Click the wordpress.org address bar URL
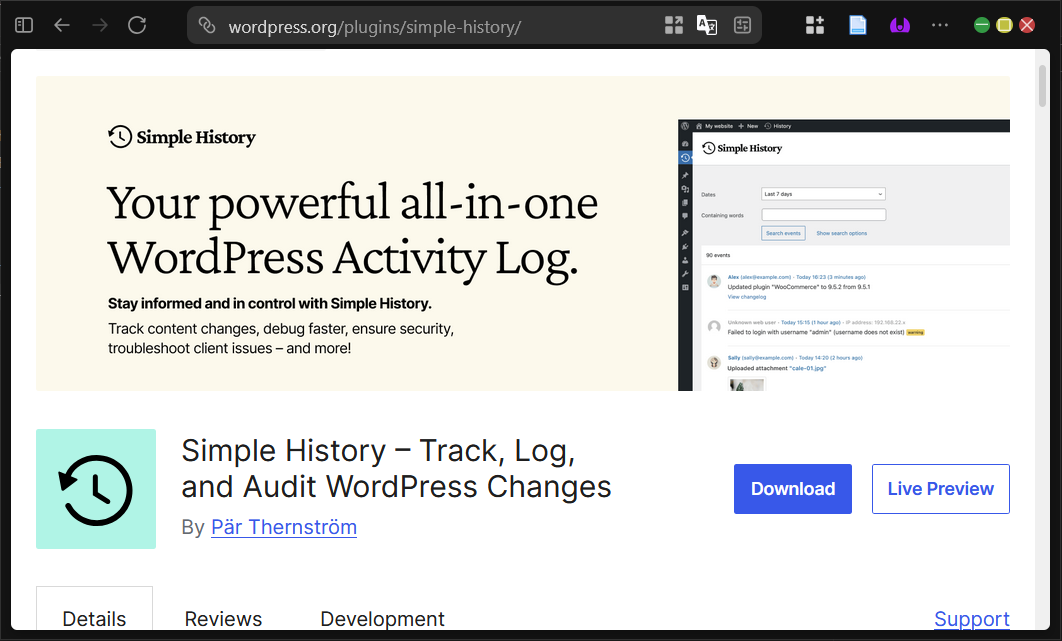This screenshot has width=1062, height=641. (375, 27)
